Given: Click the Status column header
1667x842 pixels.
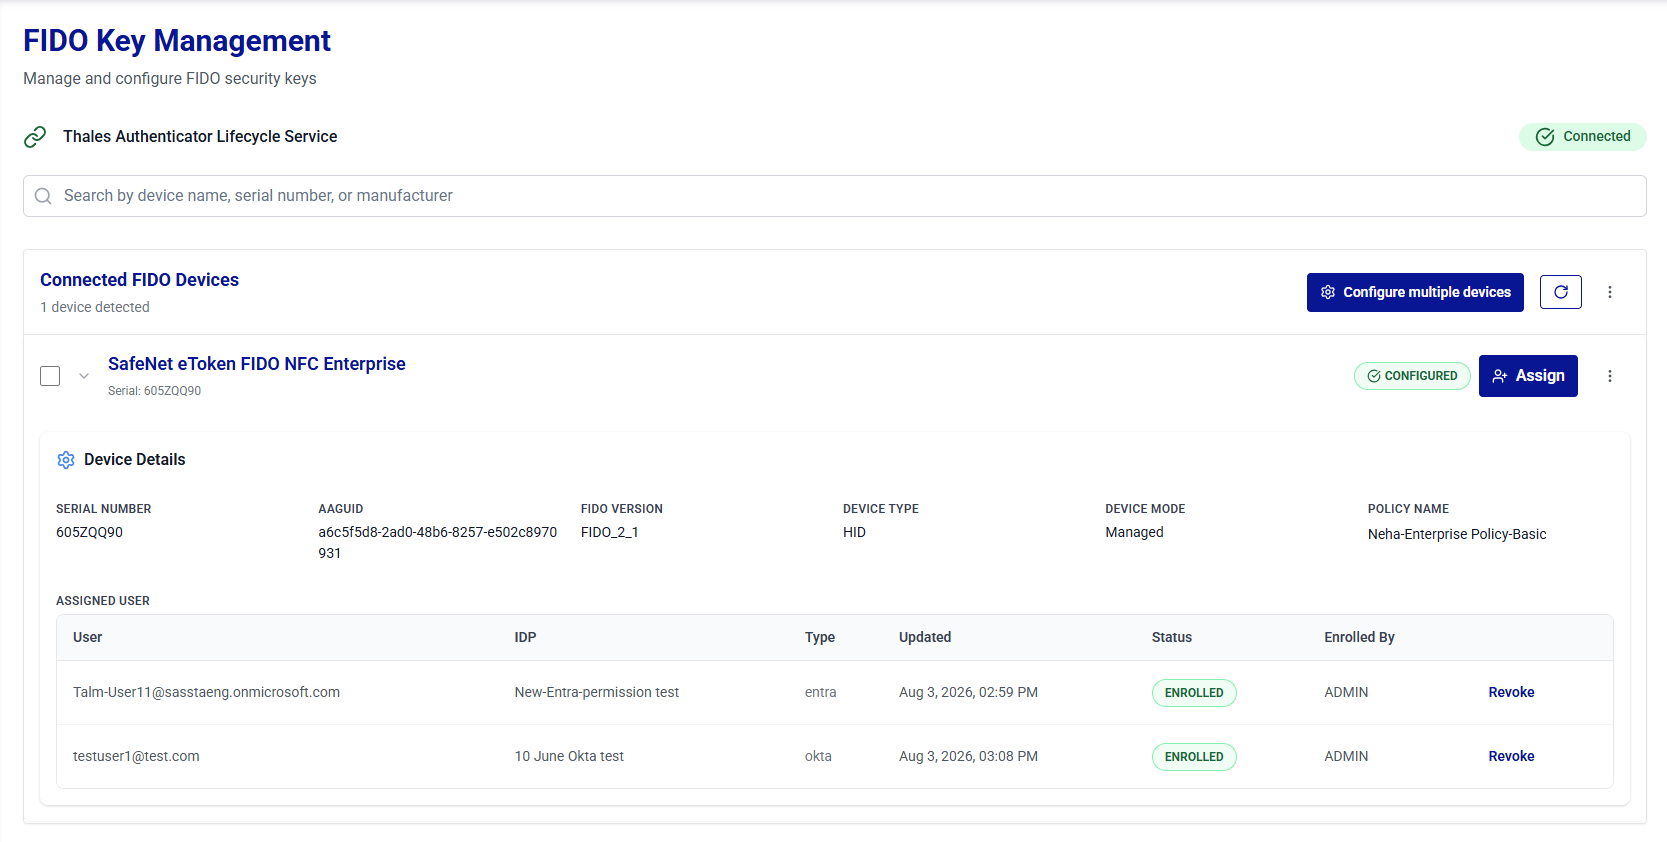Looking at the screenshot, I should (1172, 637).
